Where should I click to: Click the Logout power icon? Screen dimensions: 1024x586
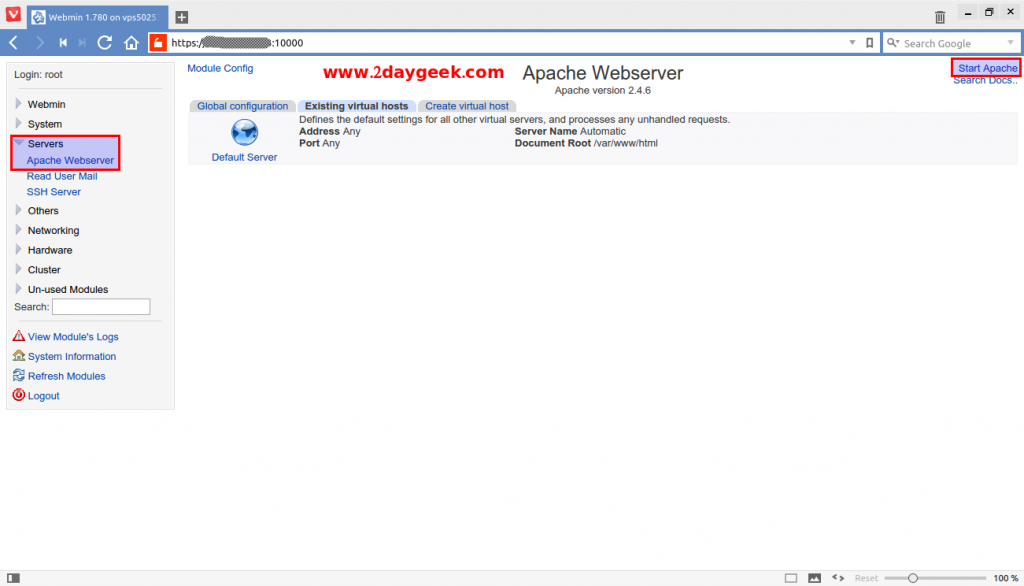pyautogui.click(x=18, y=396)
